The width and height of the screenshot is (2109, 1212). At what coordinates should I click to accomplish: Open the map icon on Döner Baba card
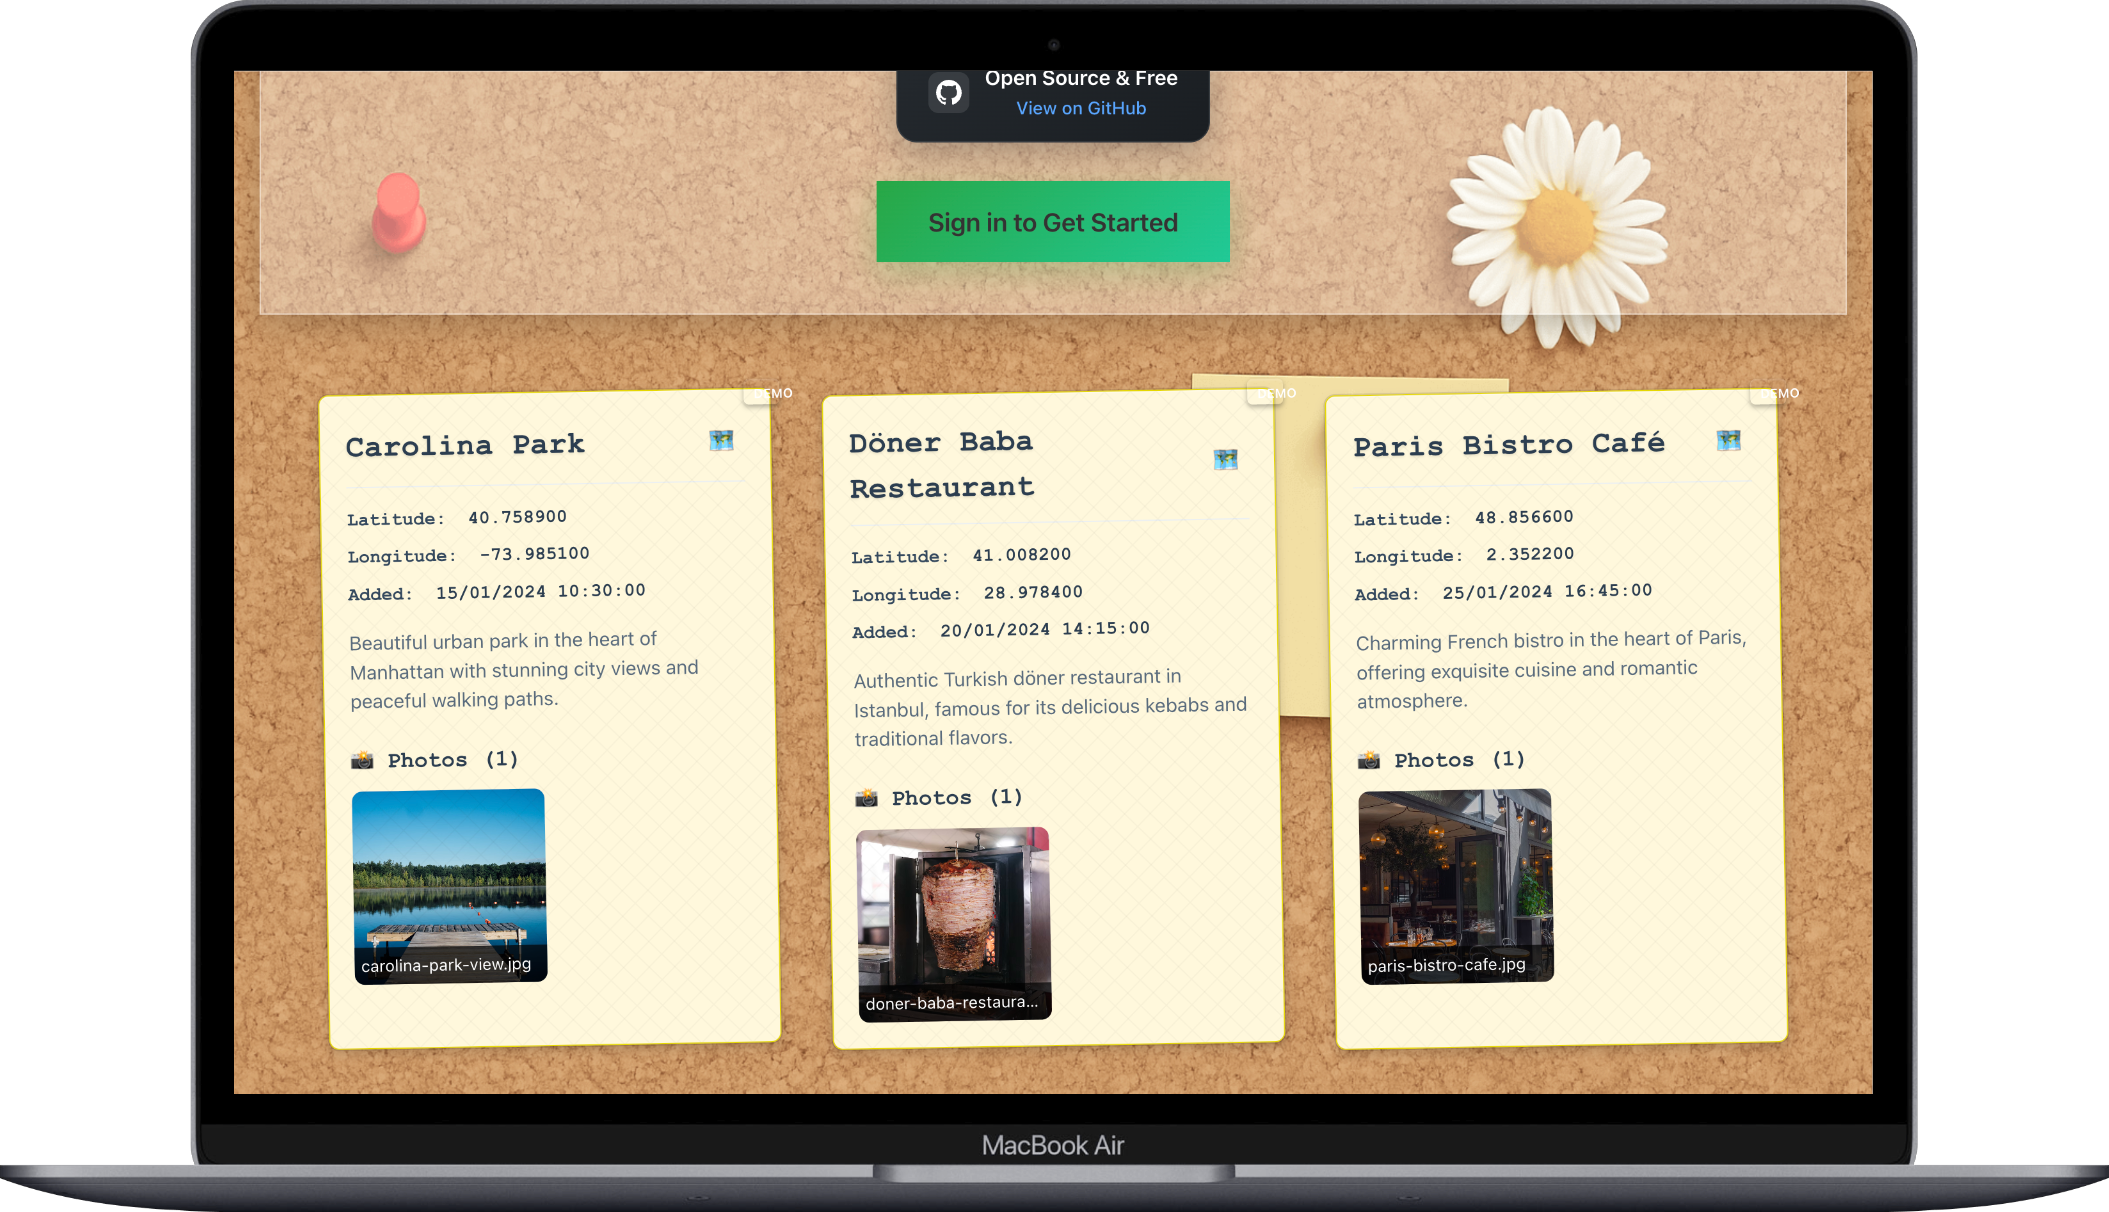pyautogui.click(x=1226, y=459)
